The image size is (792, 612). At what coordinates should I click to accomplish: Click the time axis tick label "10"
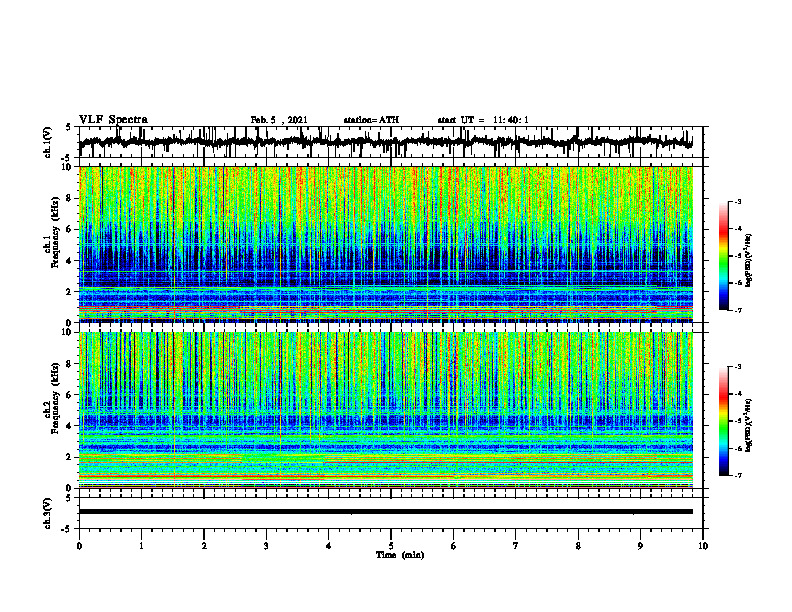tap(703, 546)
